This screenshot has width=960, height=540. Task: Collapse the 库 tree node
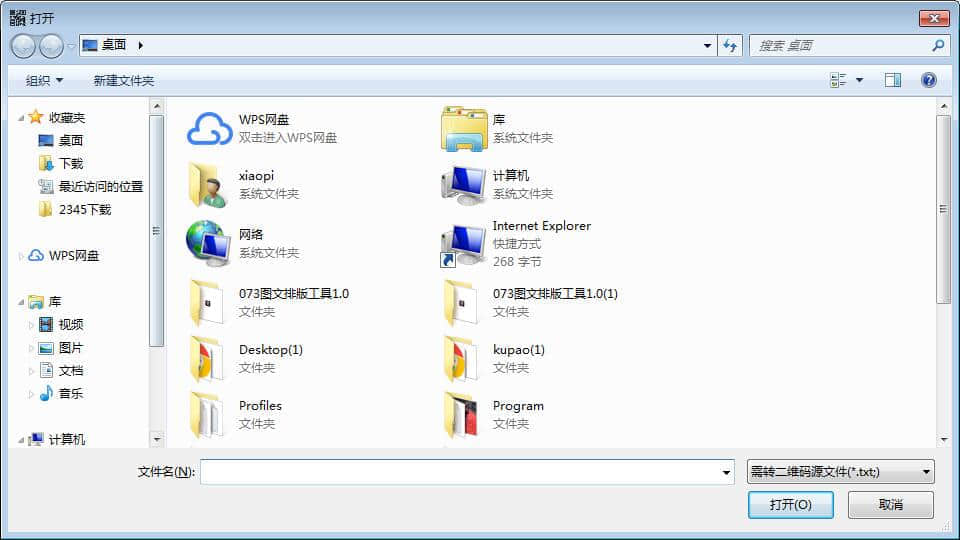click(21, 302)
